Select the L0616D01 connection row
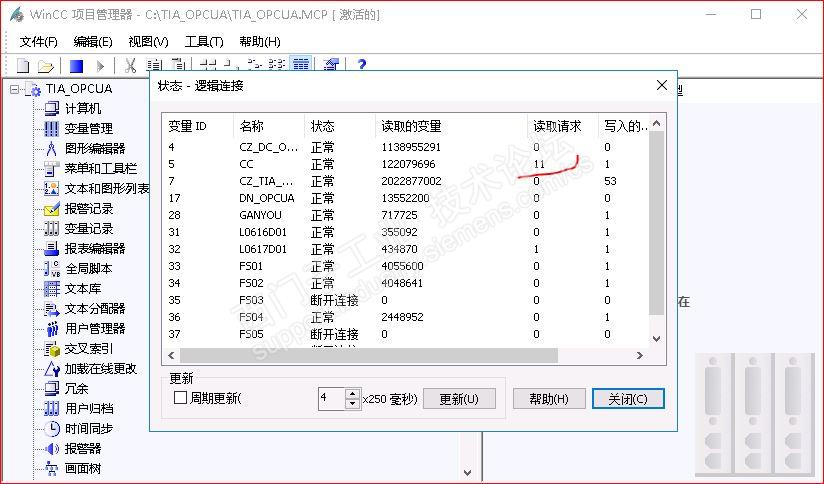The image size is (824, 484). [x=406, y=232]
